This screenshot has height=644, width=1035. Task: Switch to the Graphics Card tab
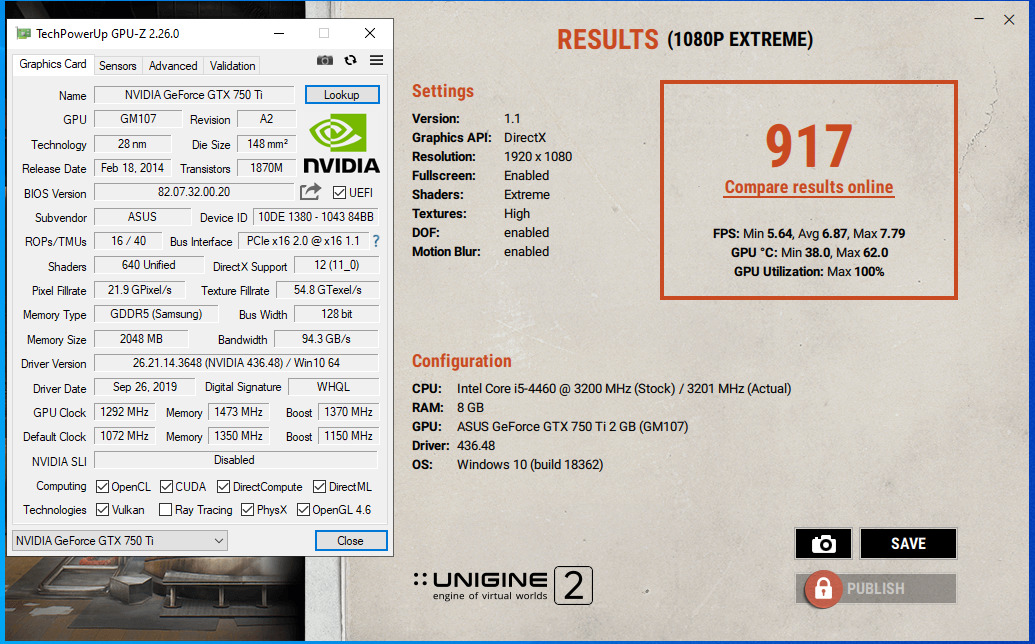tap(53, 64)
